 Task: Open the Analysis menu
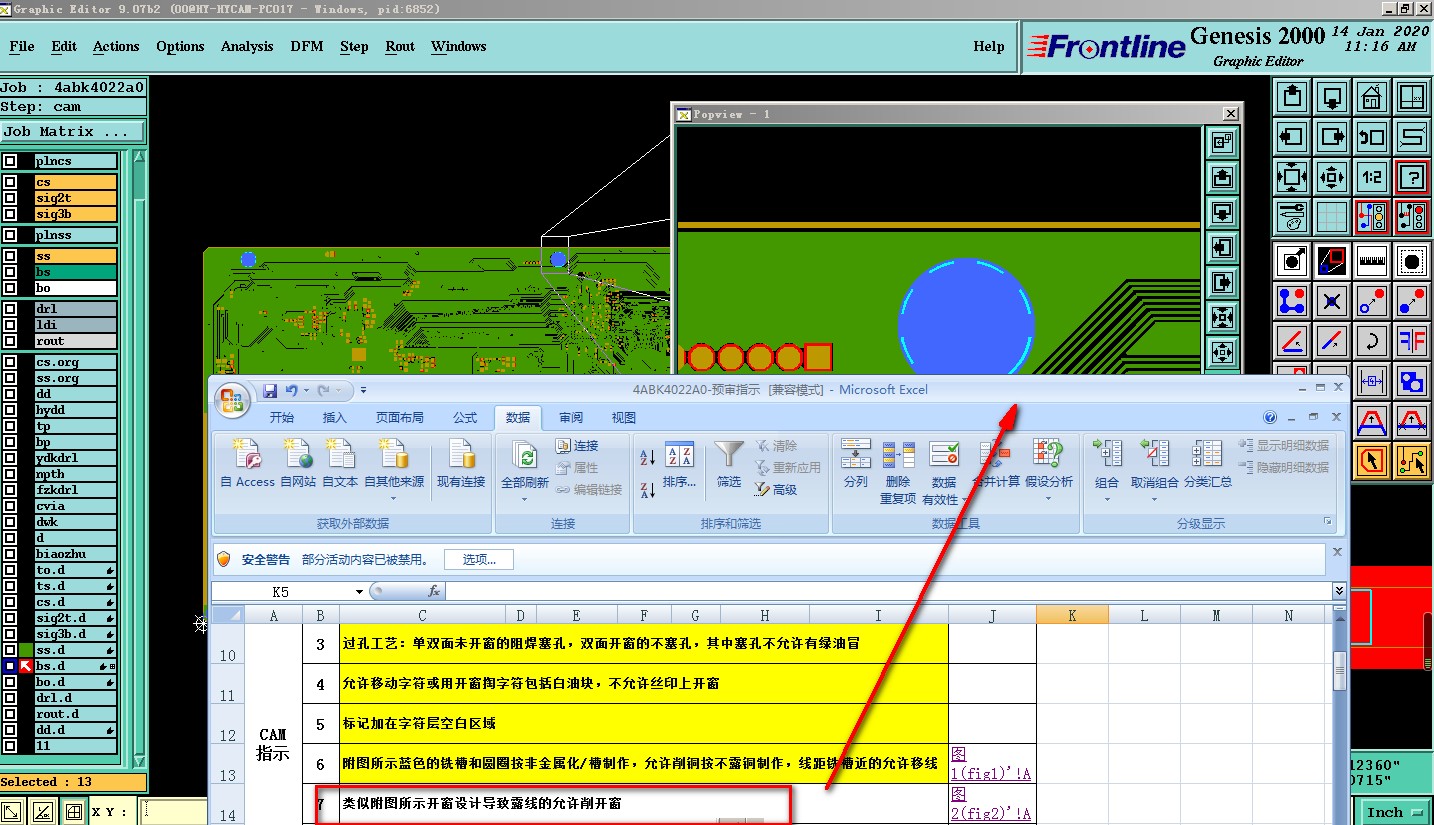(247, 46)
